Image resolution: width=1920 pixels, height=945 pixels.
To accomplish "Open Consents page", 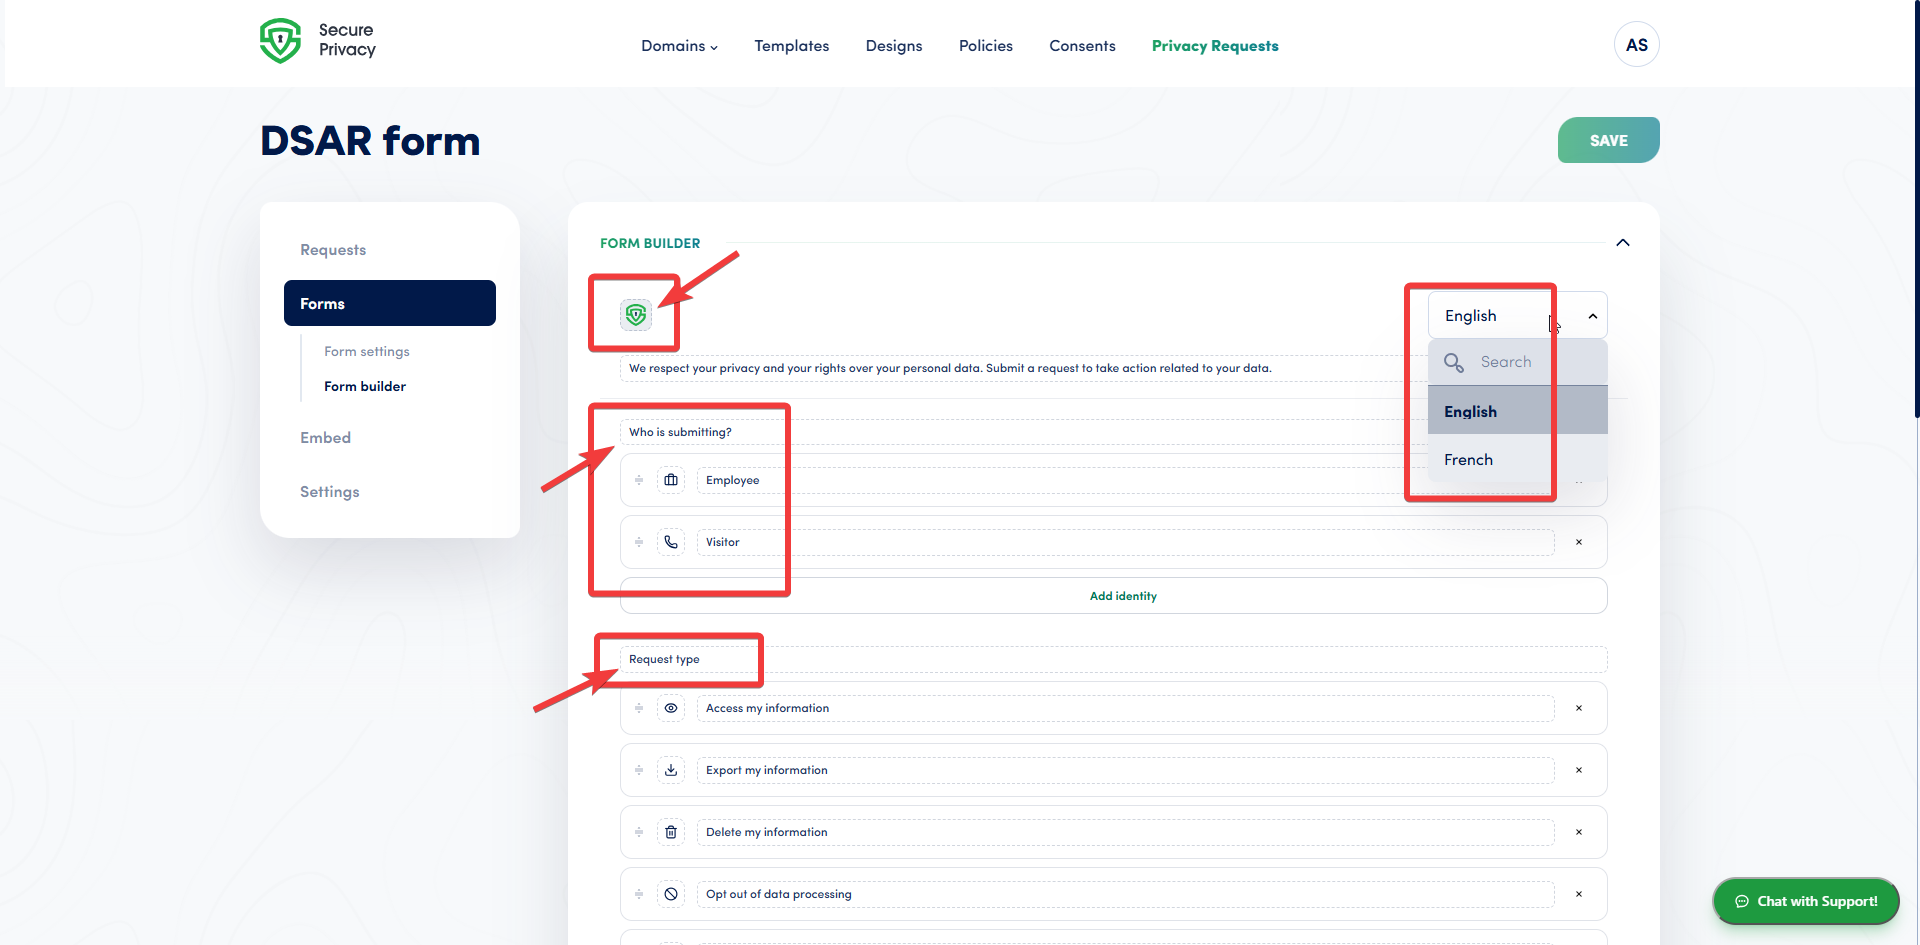I will point(1082,46).
